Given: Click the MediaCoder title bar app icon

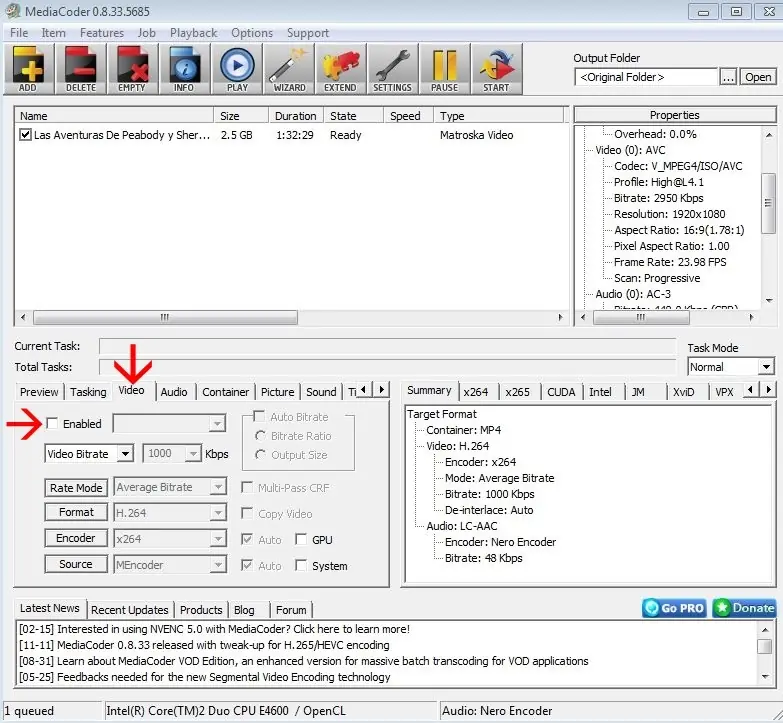Looking at the screenshot, I should 12,11.
